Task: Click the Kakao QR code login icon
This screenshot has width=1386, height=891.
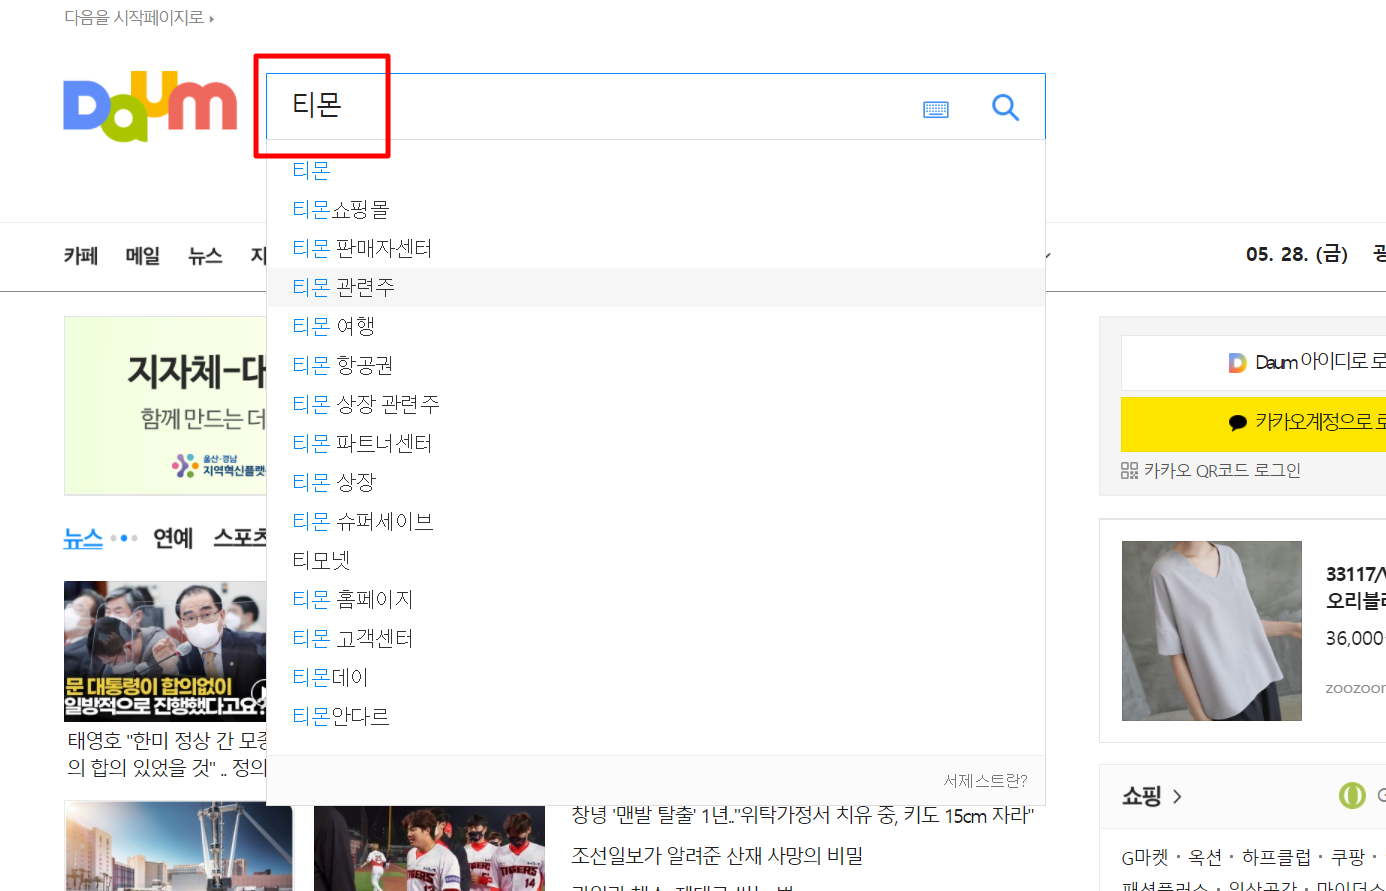Action: tap(1130, 470)
